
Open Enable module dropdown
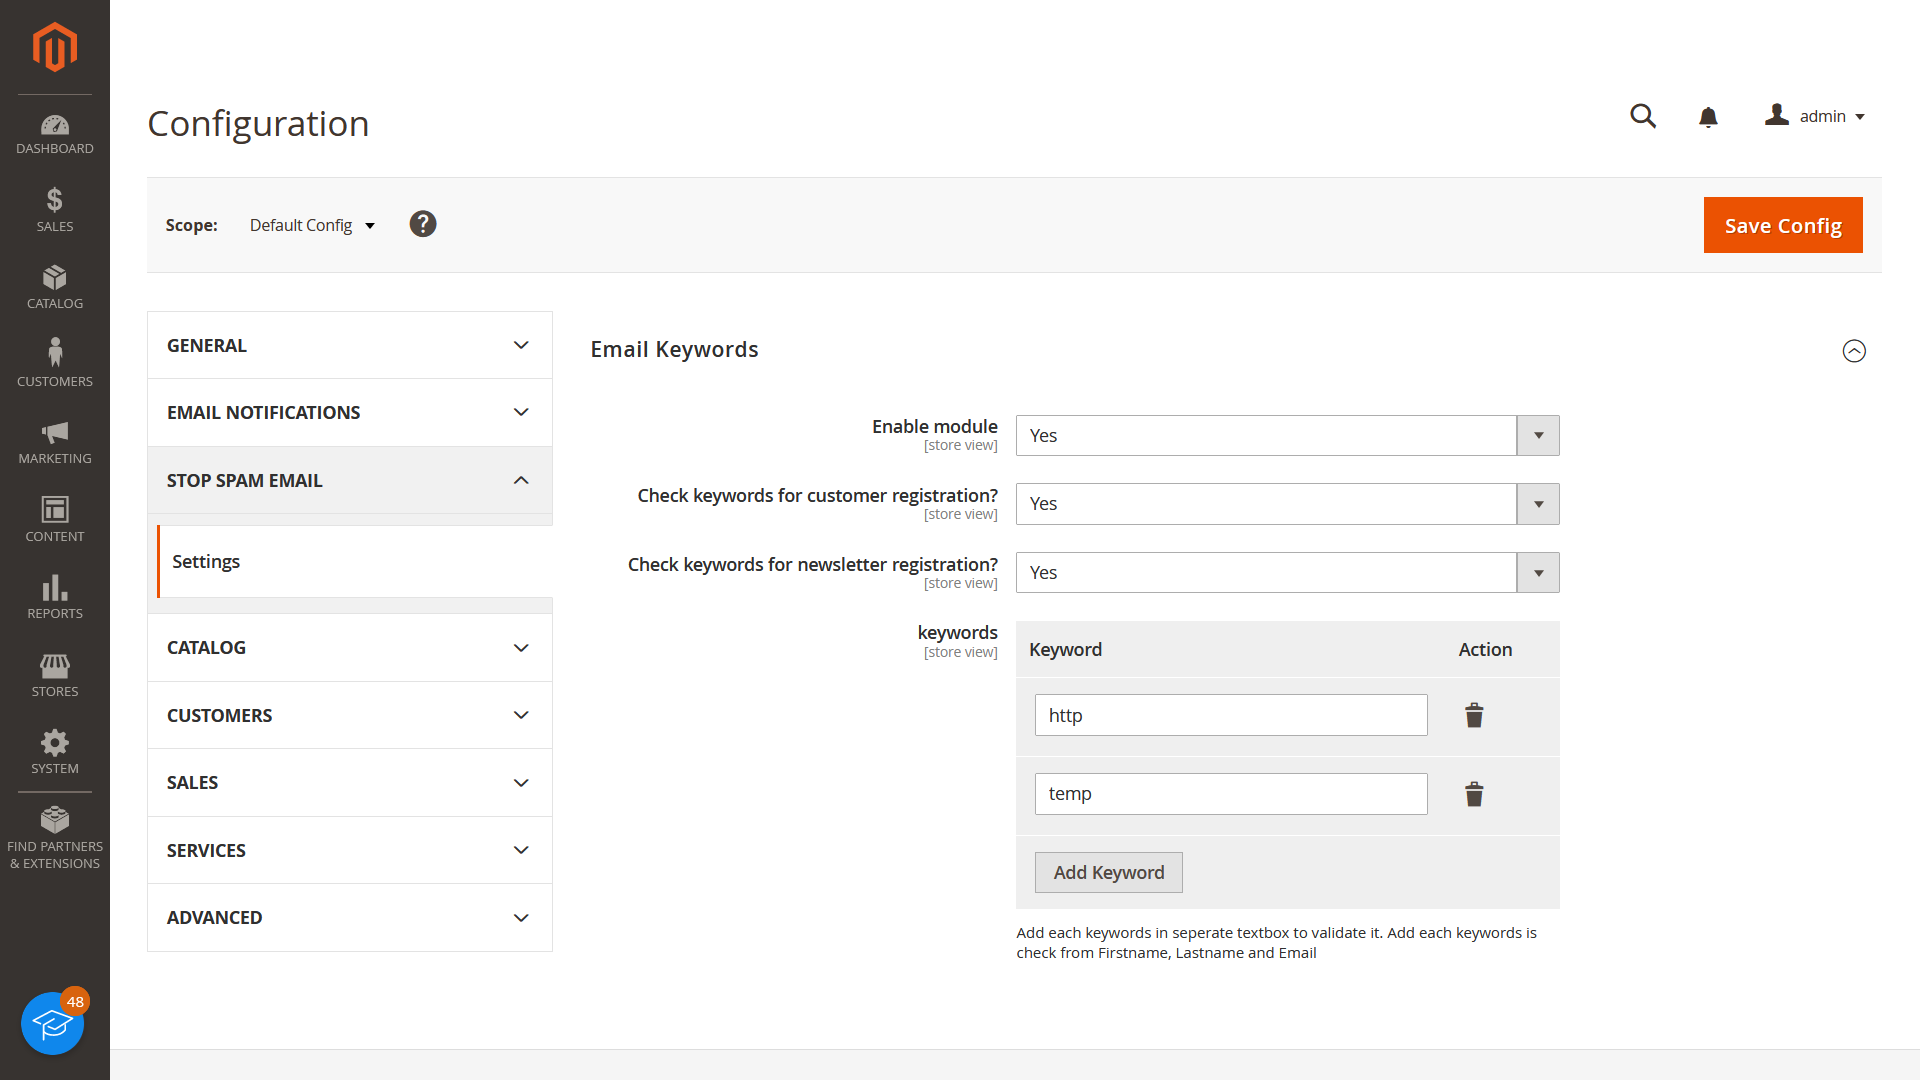tap(1287, 436)
